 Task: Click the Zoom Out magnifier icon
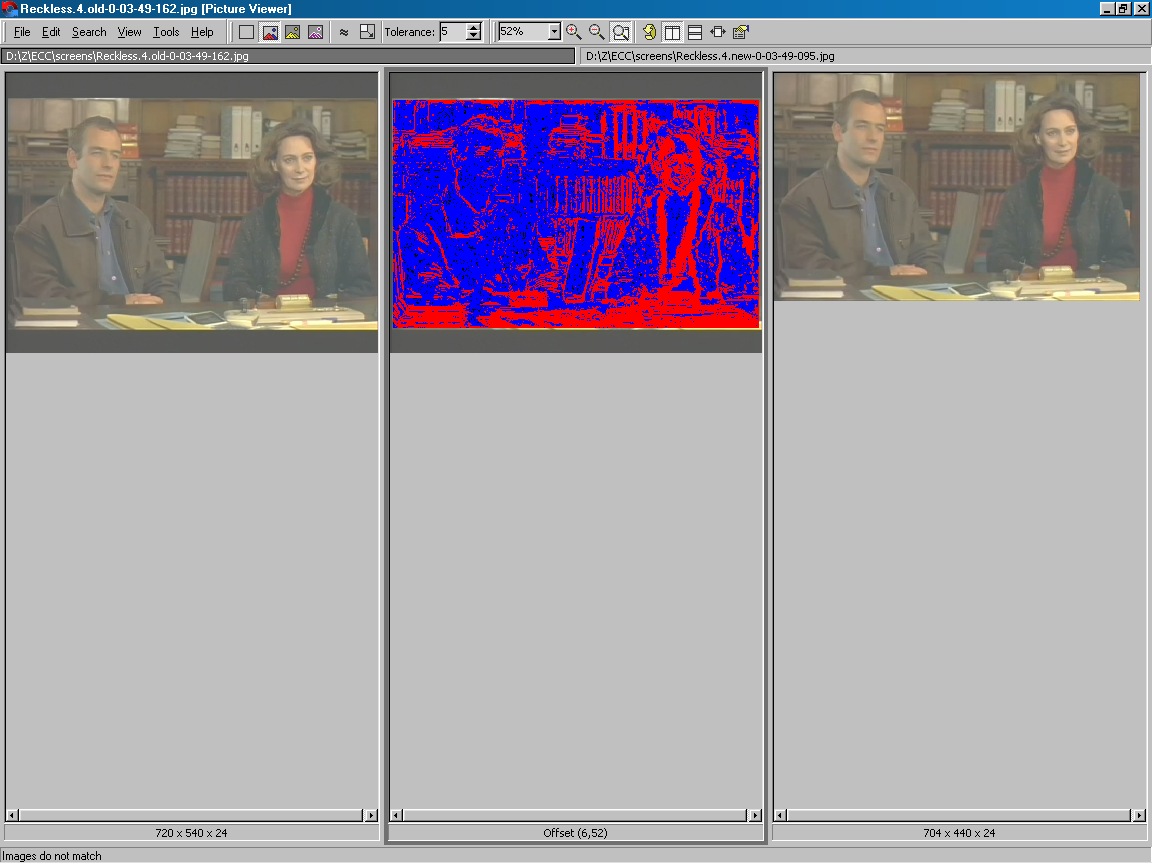coord(597,32)
